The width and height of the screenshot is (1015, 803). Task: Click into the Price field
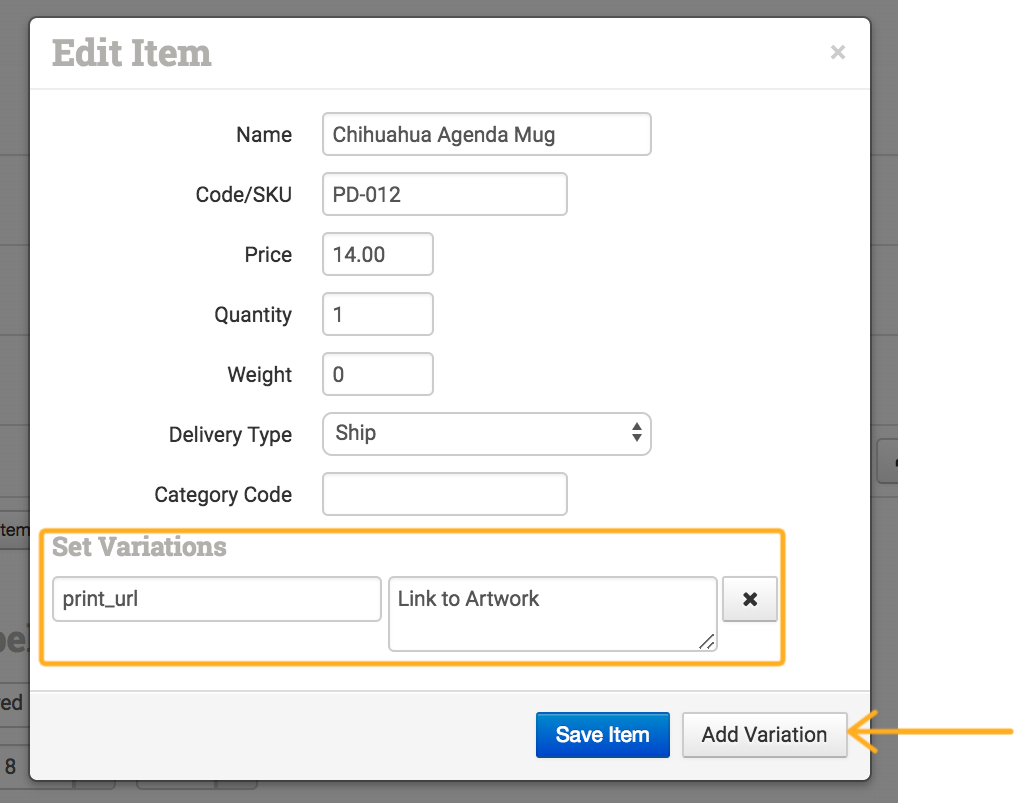pyautogui.click(x=377, y=254)
